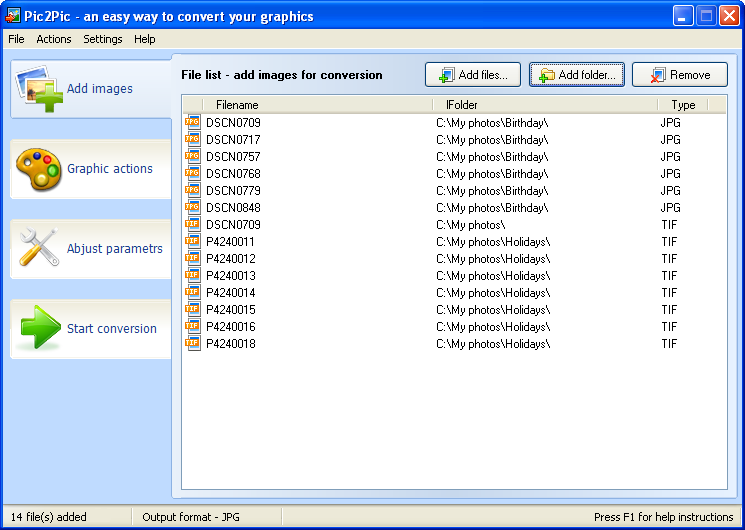Select the filename DSCN0779

233,191
